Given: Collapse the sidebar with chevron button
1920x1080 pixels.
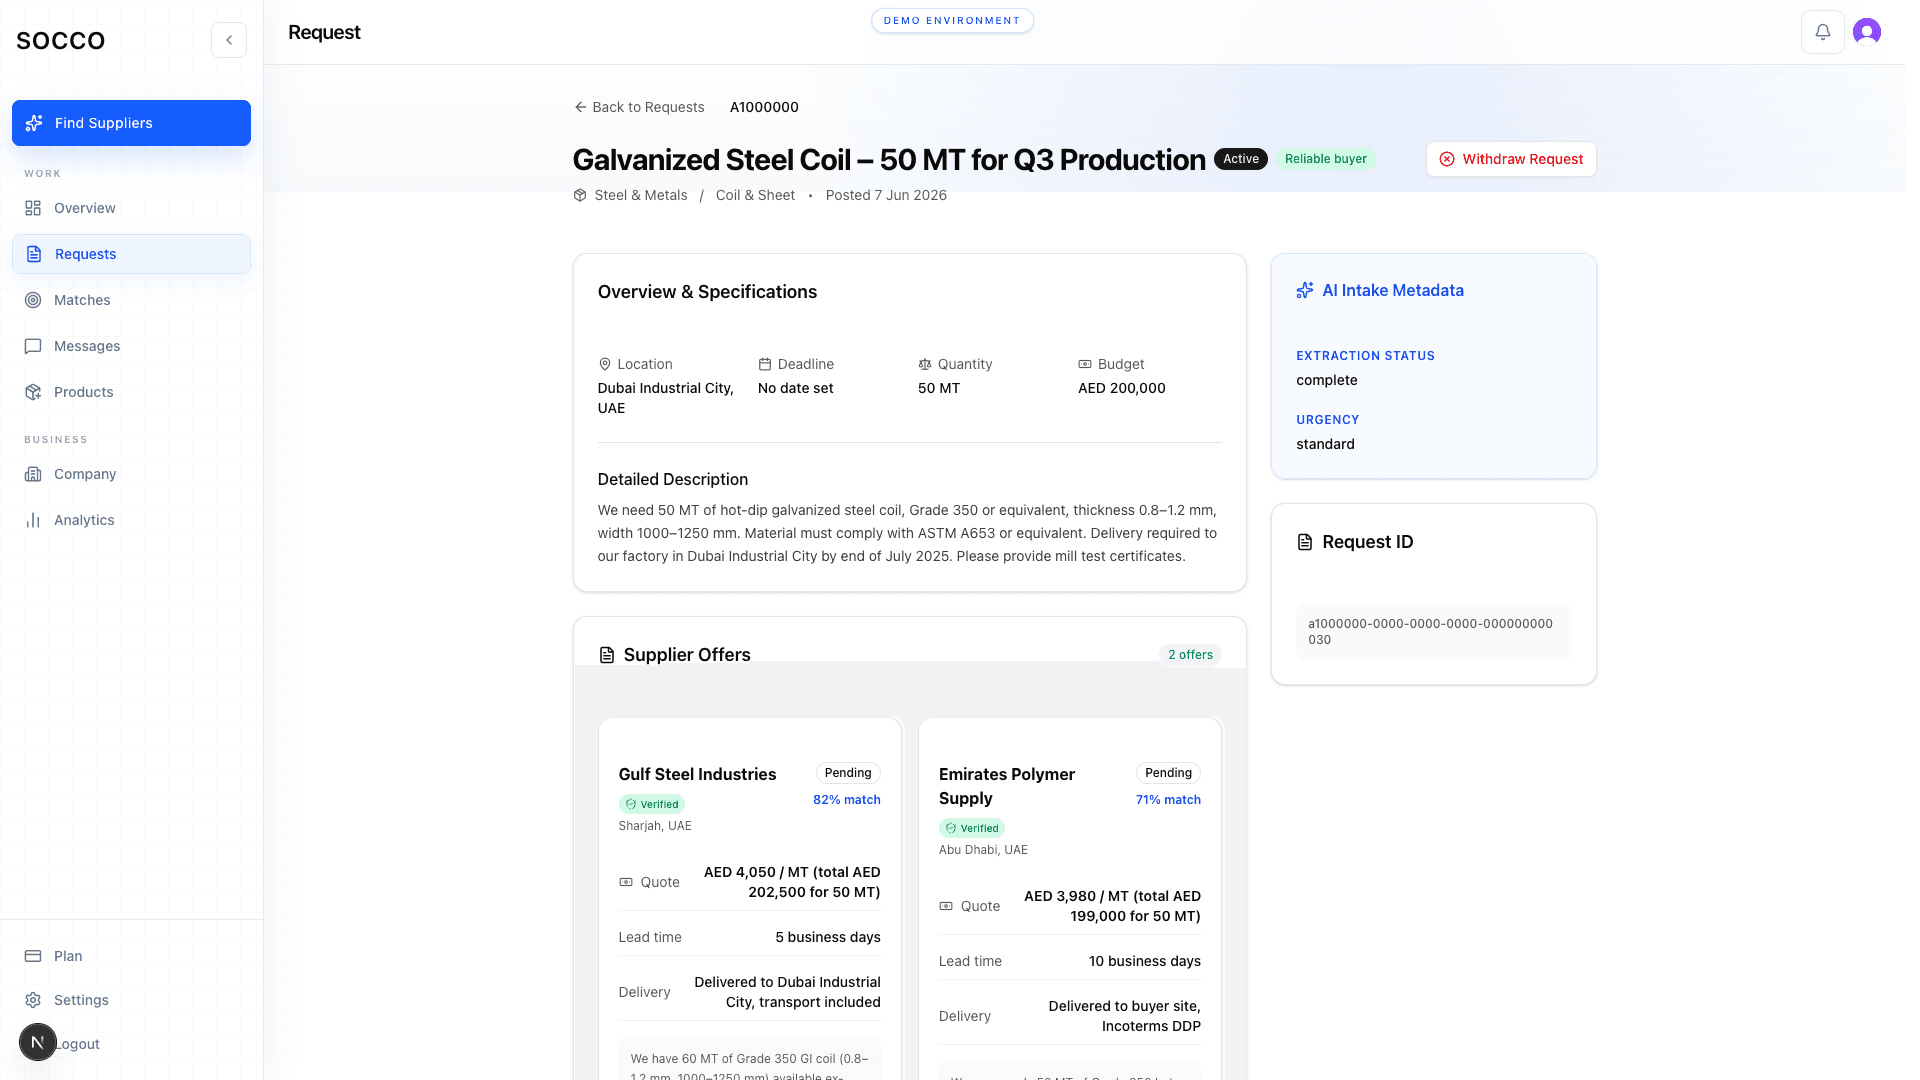Looking at the screenshot, I should (x=229, y=40).
